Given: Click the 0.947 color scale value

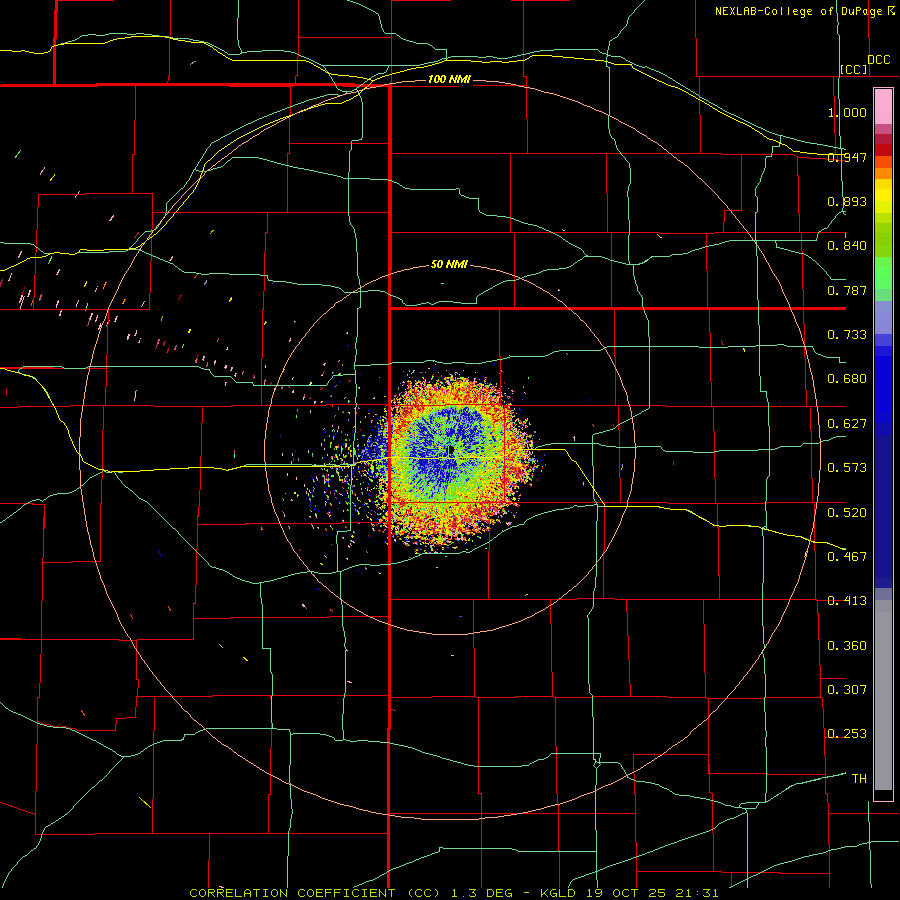Looking at the screenshot, I should coord(847,157).
